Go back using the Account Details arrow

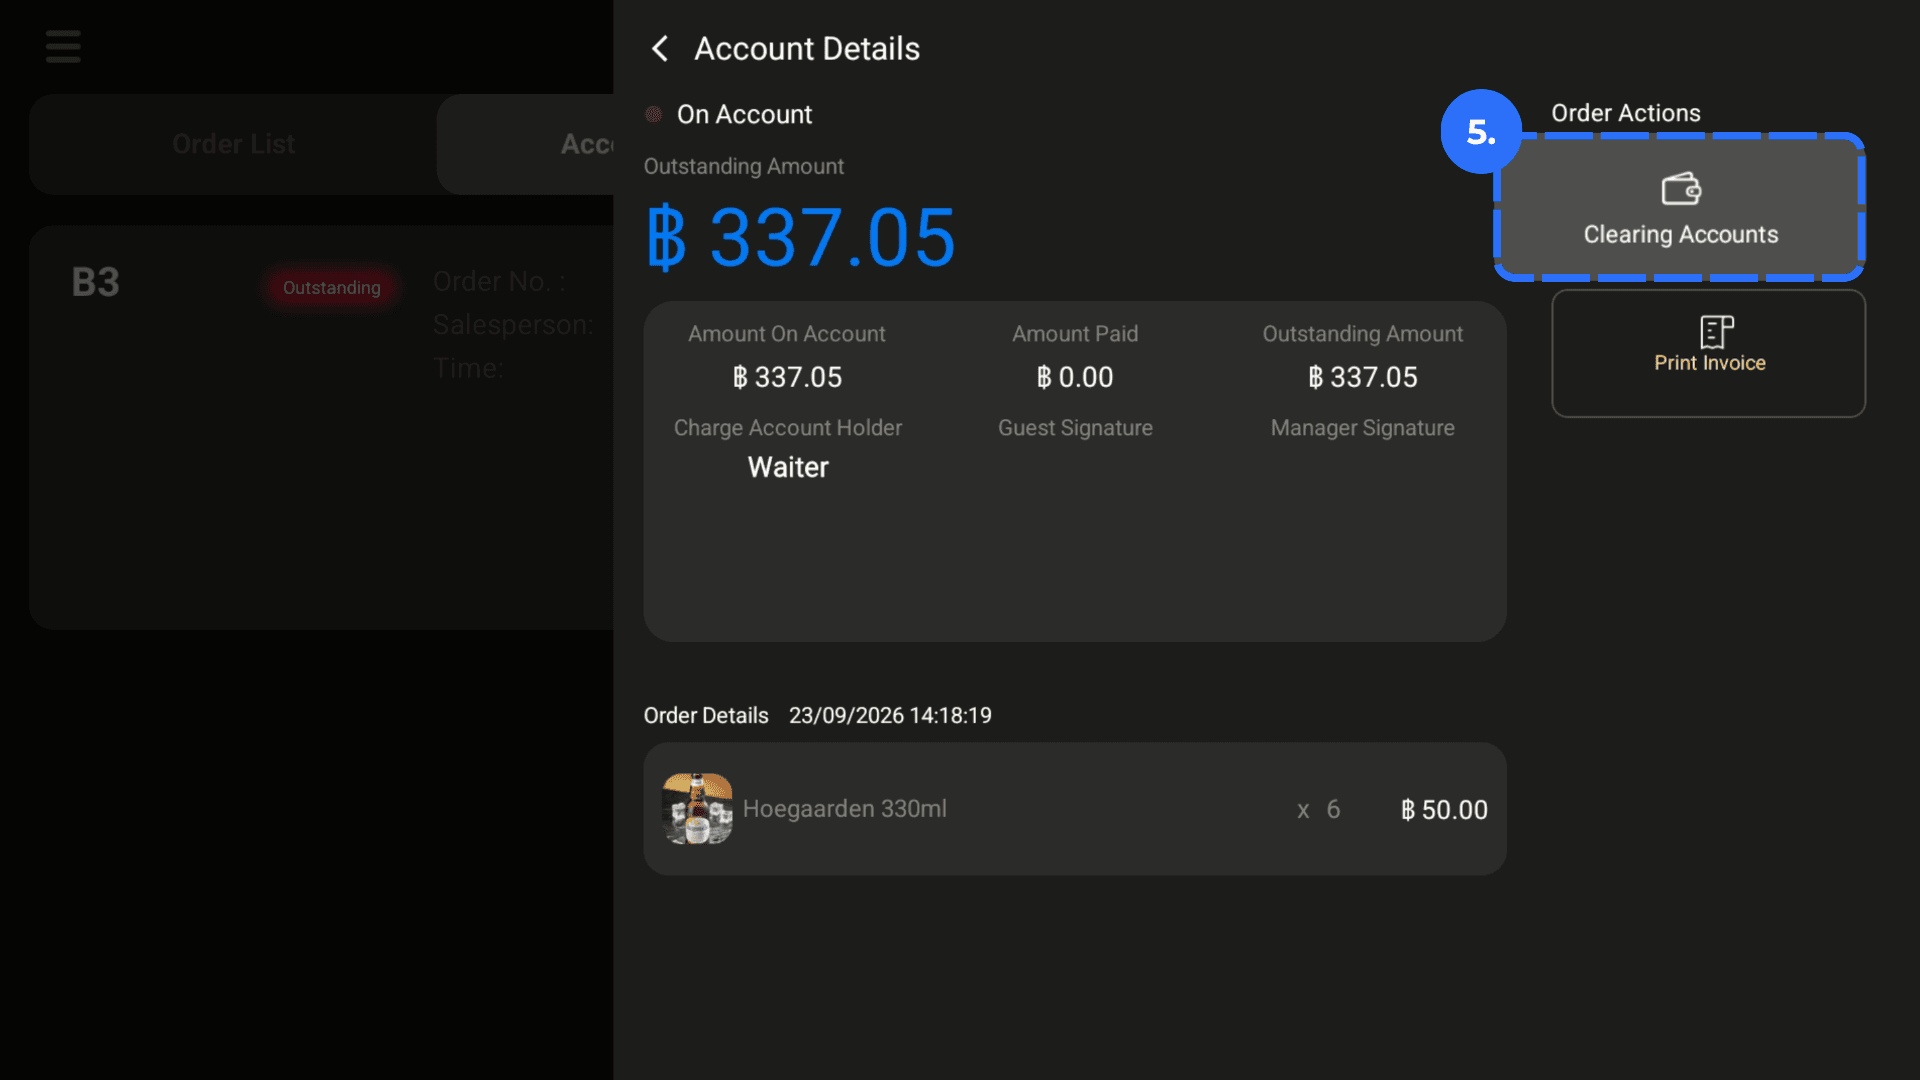pos(660,48)
